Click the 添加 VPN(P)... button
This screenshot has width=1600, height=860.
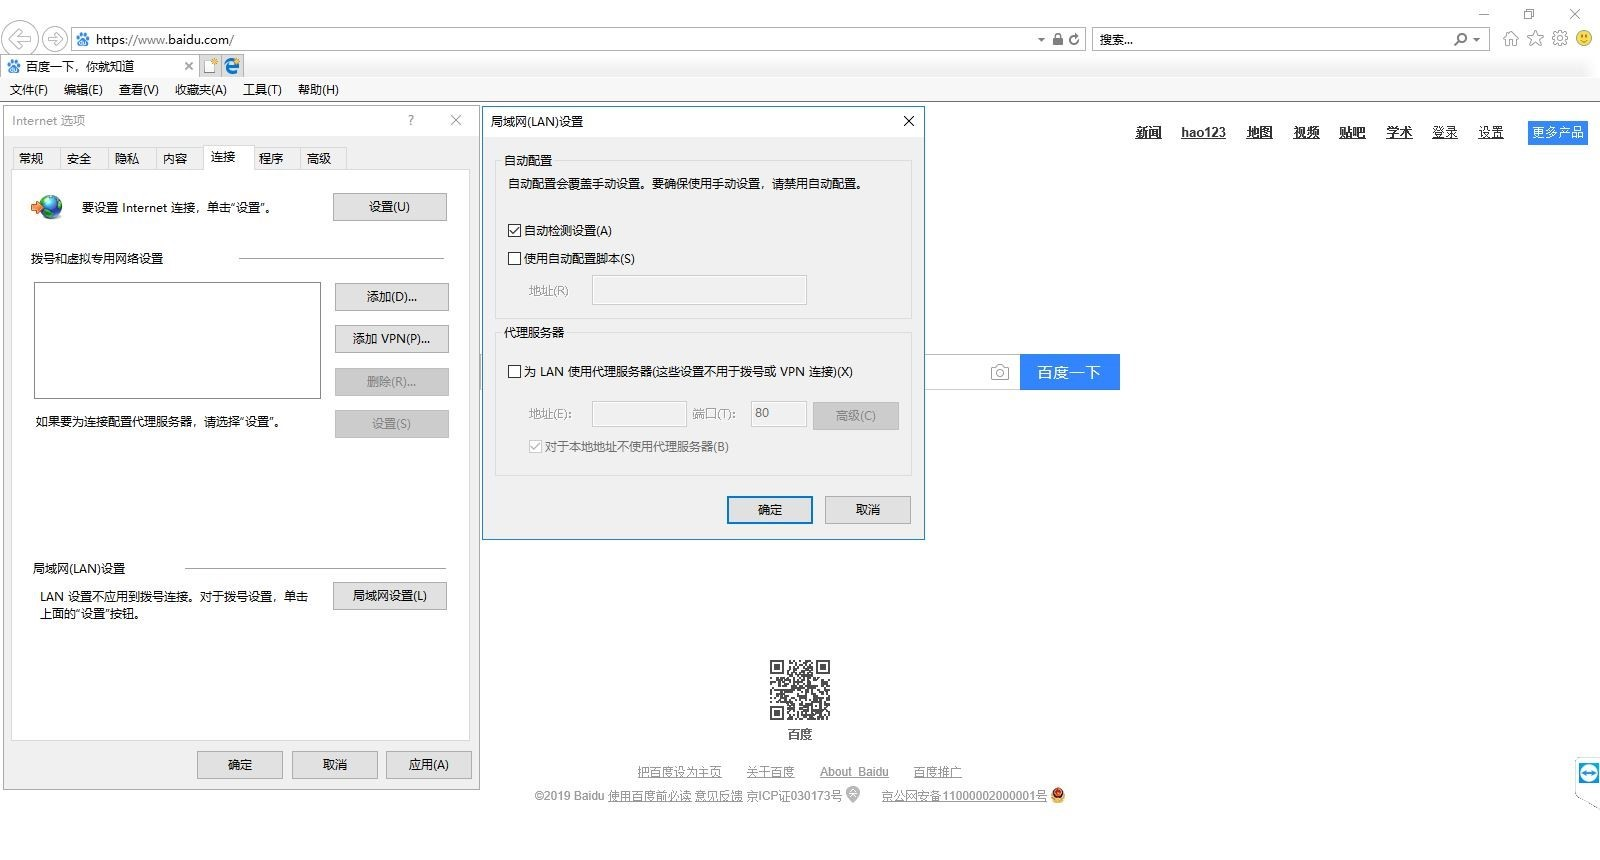391,339
